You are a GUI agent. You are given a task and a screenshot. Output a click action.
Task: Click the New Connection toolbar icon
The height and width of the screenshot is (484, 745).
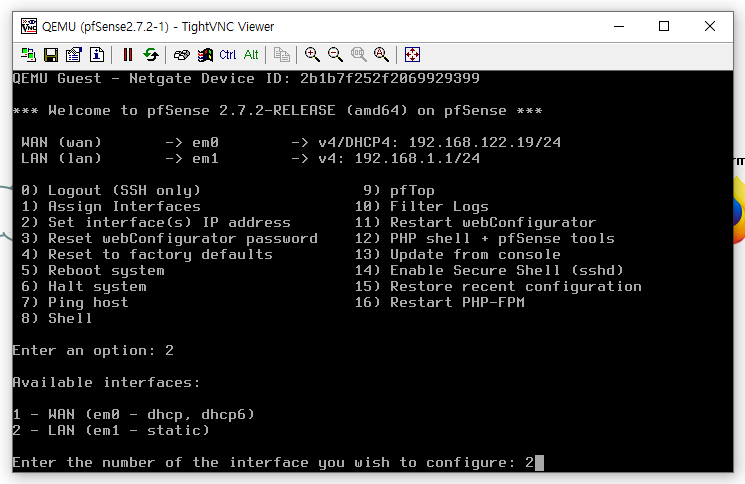pos(29,55)
